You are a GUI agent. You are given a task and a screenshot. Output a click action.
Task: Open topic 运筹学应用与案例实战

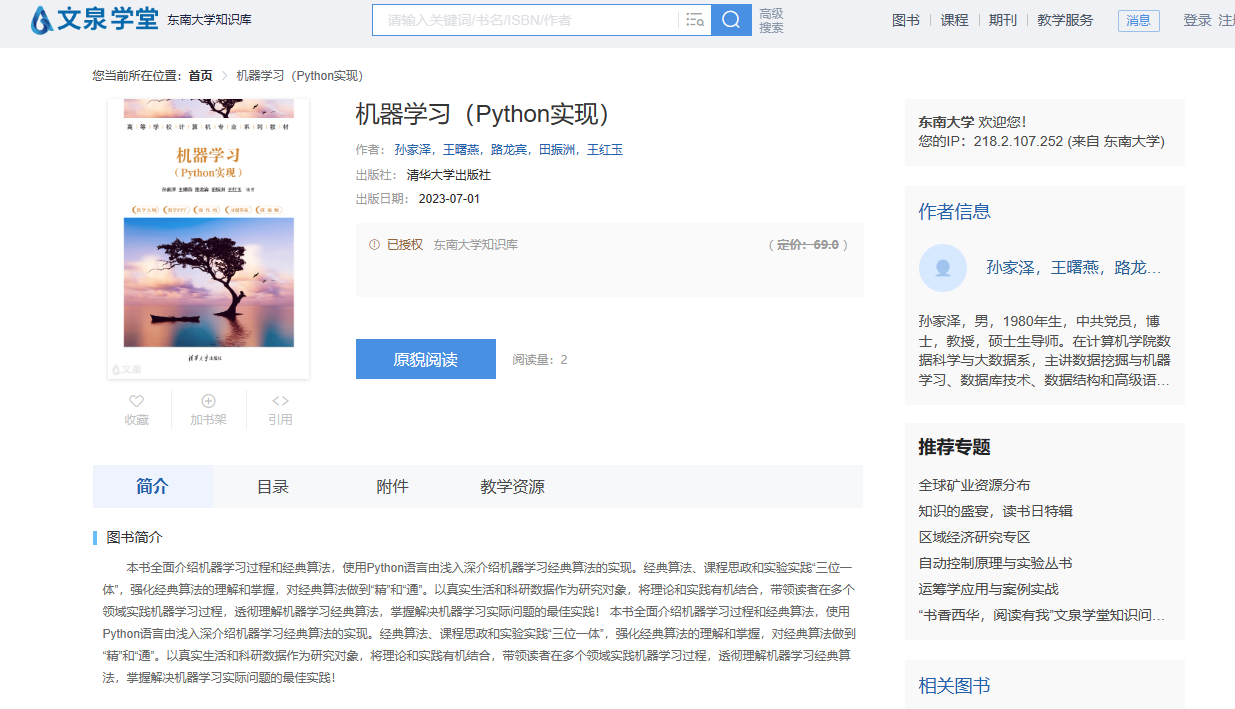pyautogui.click(x=988, y=589)
